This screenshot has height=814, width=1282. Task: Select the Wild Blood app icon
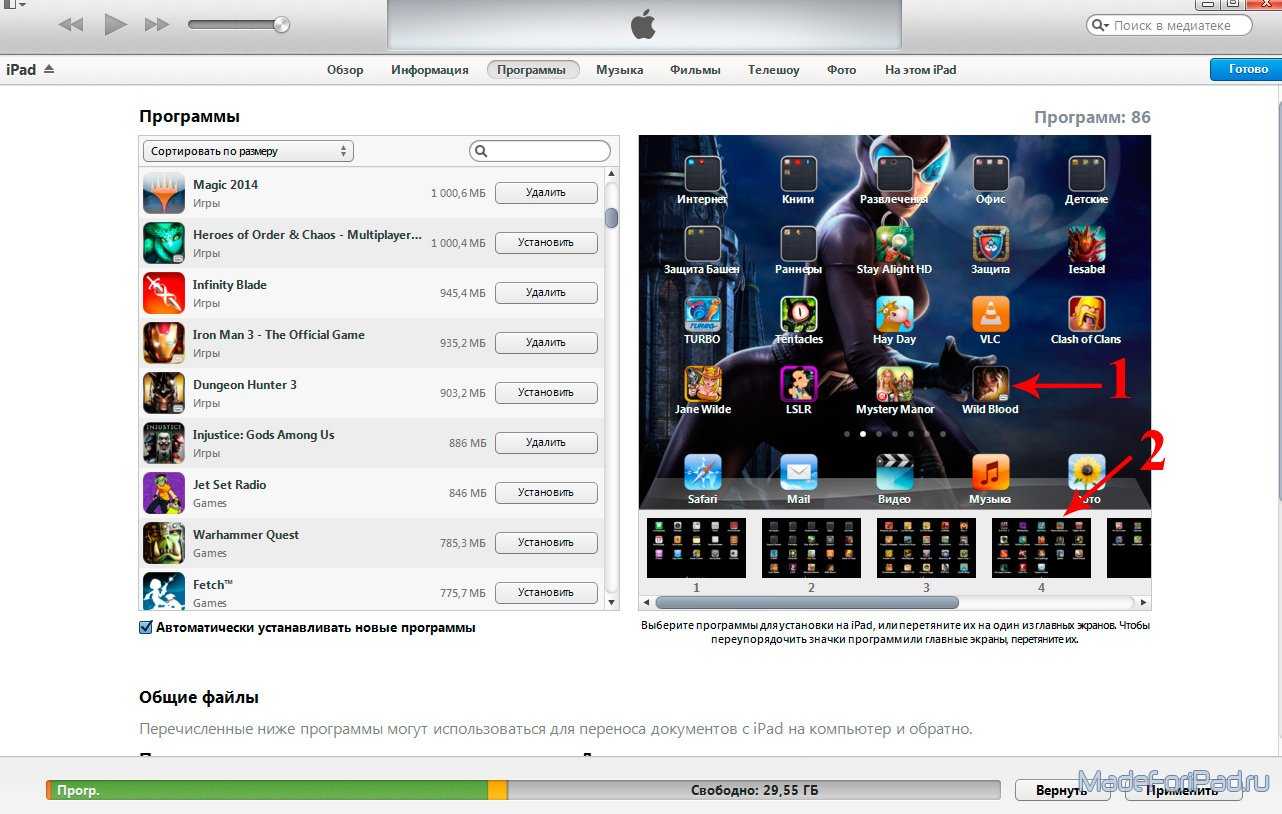tap(990, 384)
